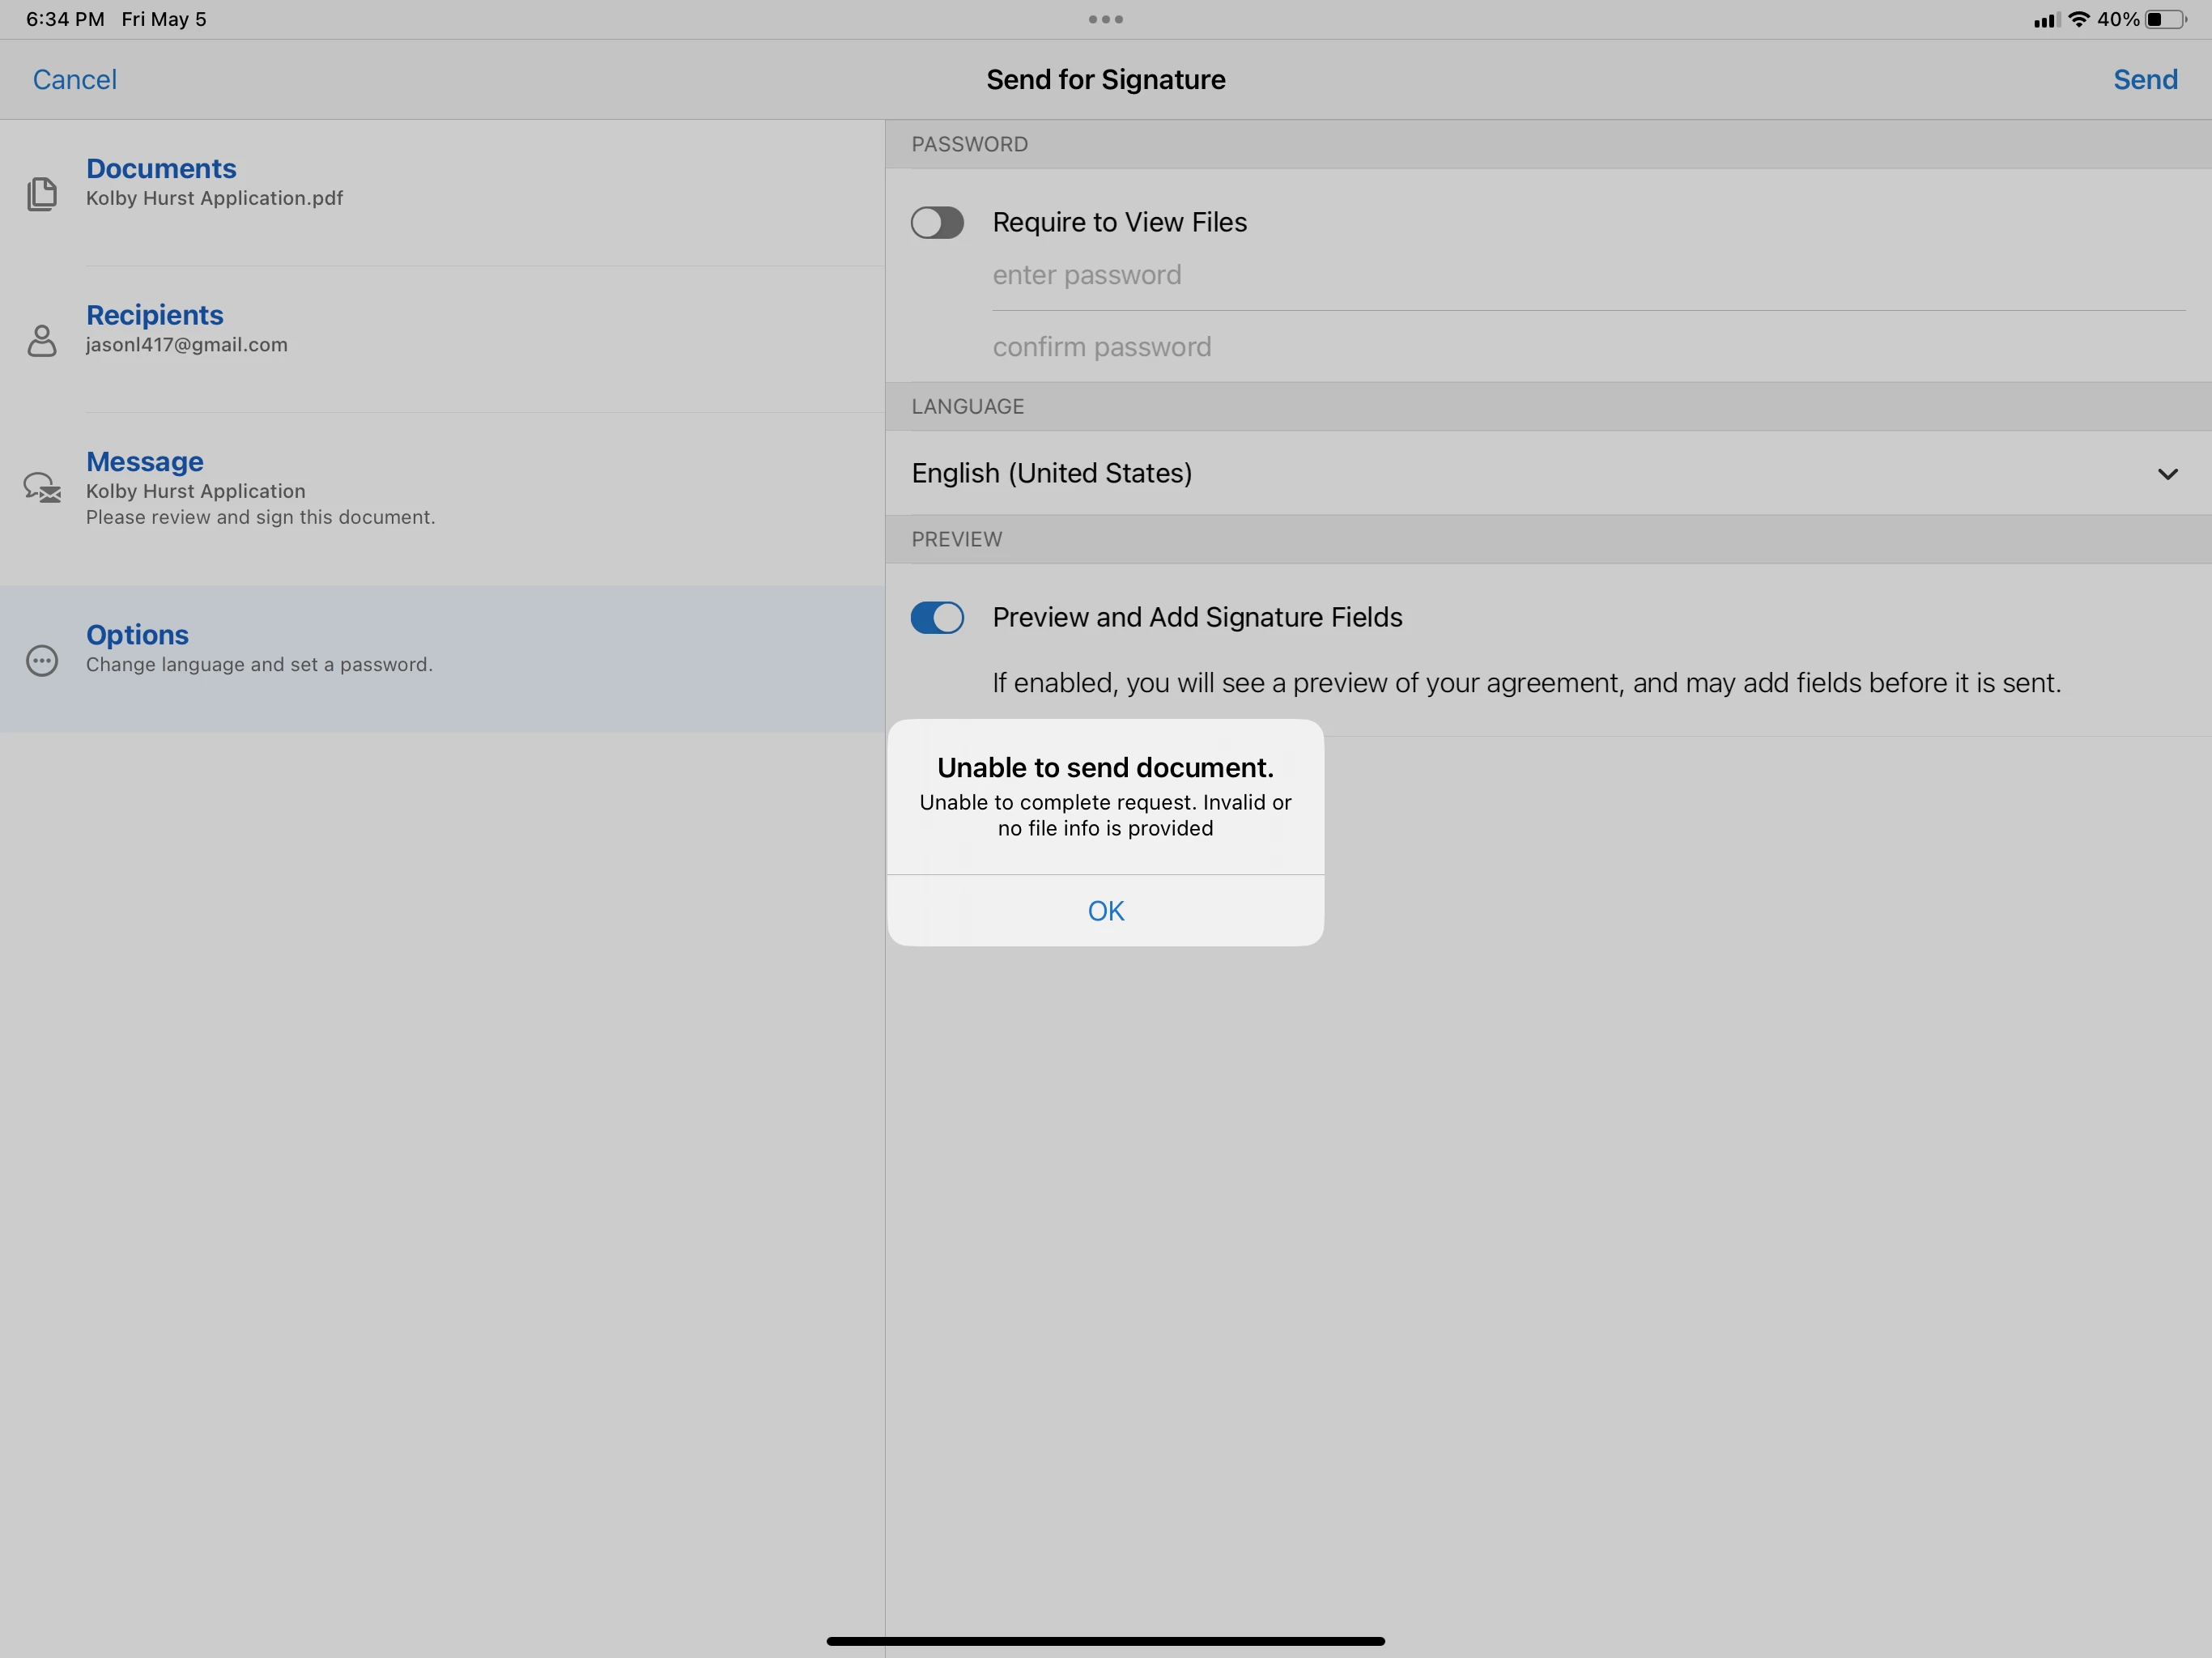2212x1658 pixels.
Task: Select the Documents section
Action: click(x=162, y=168)
